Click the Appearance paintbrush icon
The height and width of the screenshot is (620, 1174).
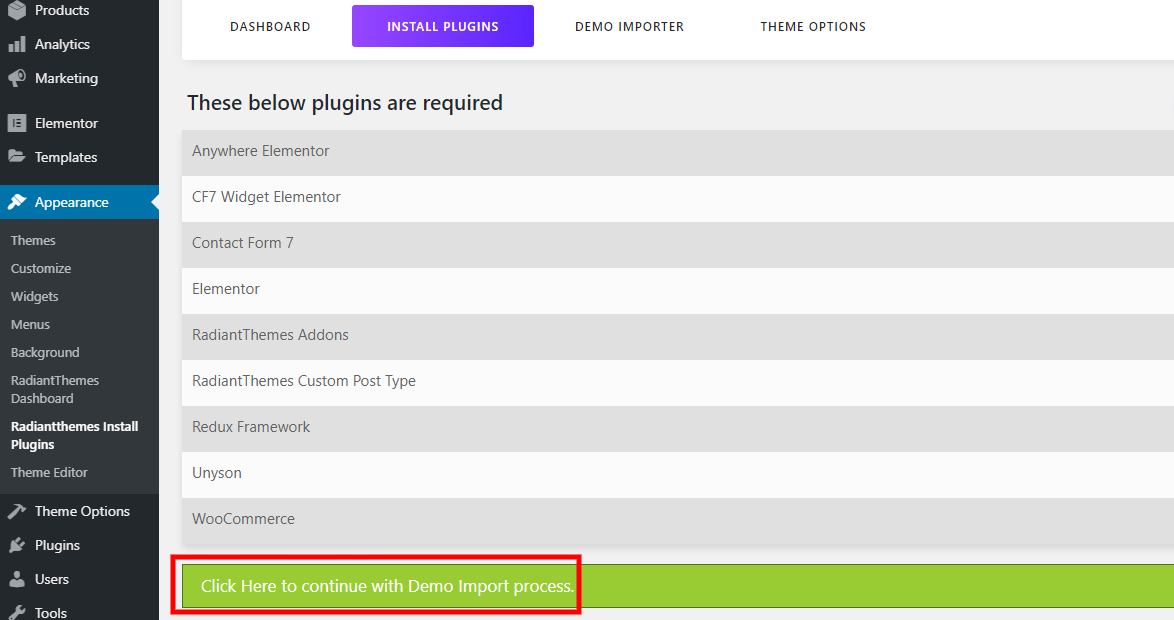(17, 202)
